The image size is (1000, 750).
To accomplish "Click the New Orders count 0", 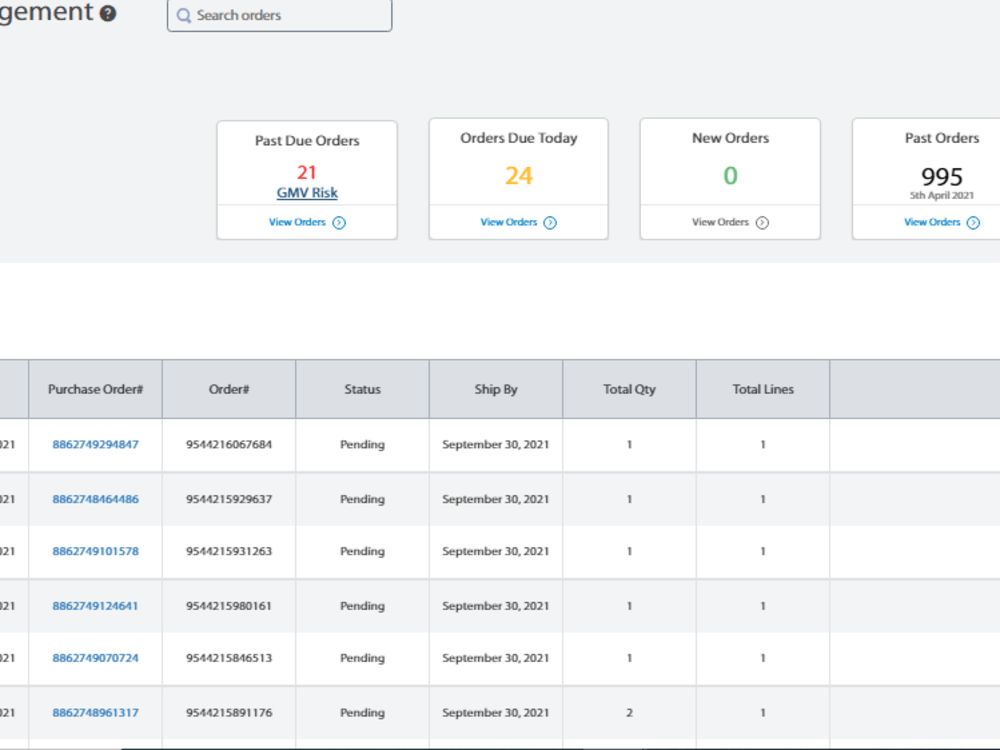I will pos(730,175).
